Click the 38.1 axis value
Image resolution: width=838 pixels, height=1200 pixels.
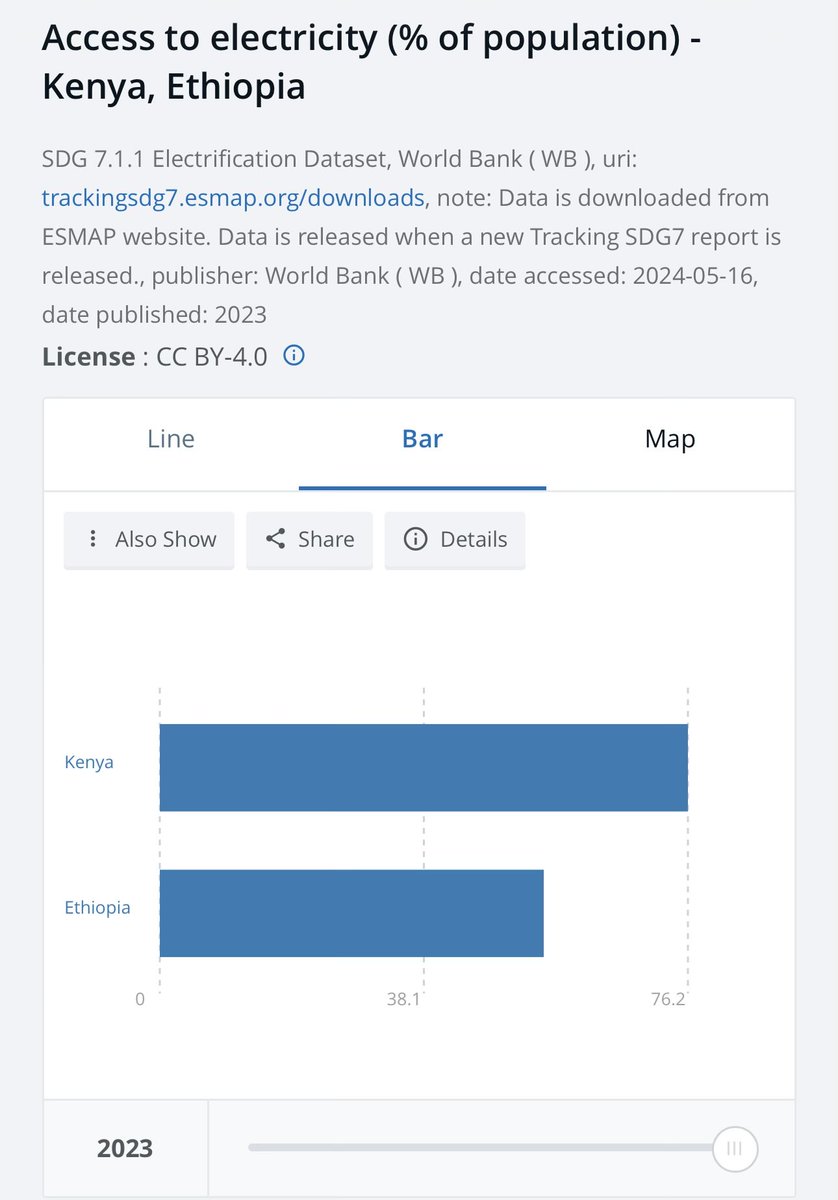tap(404, 999)
